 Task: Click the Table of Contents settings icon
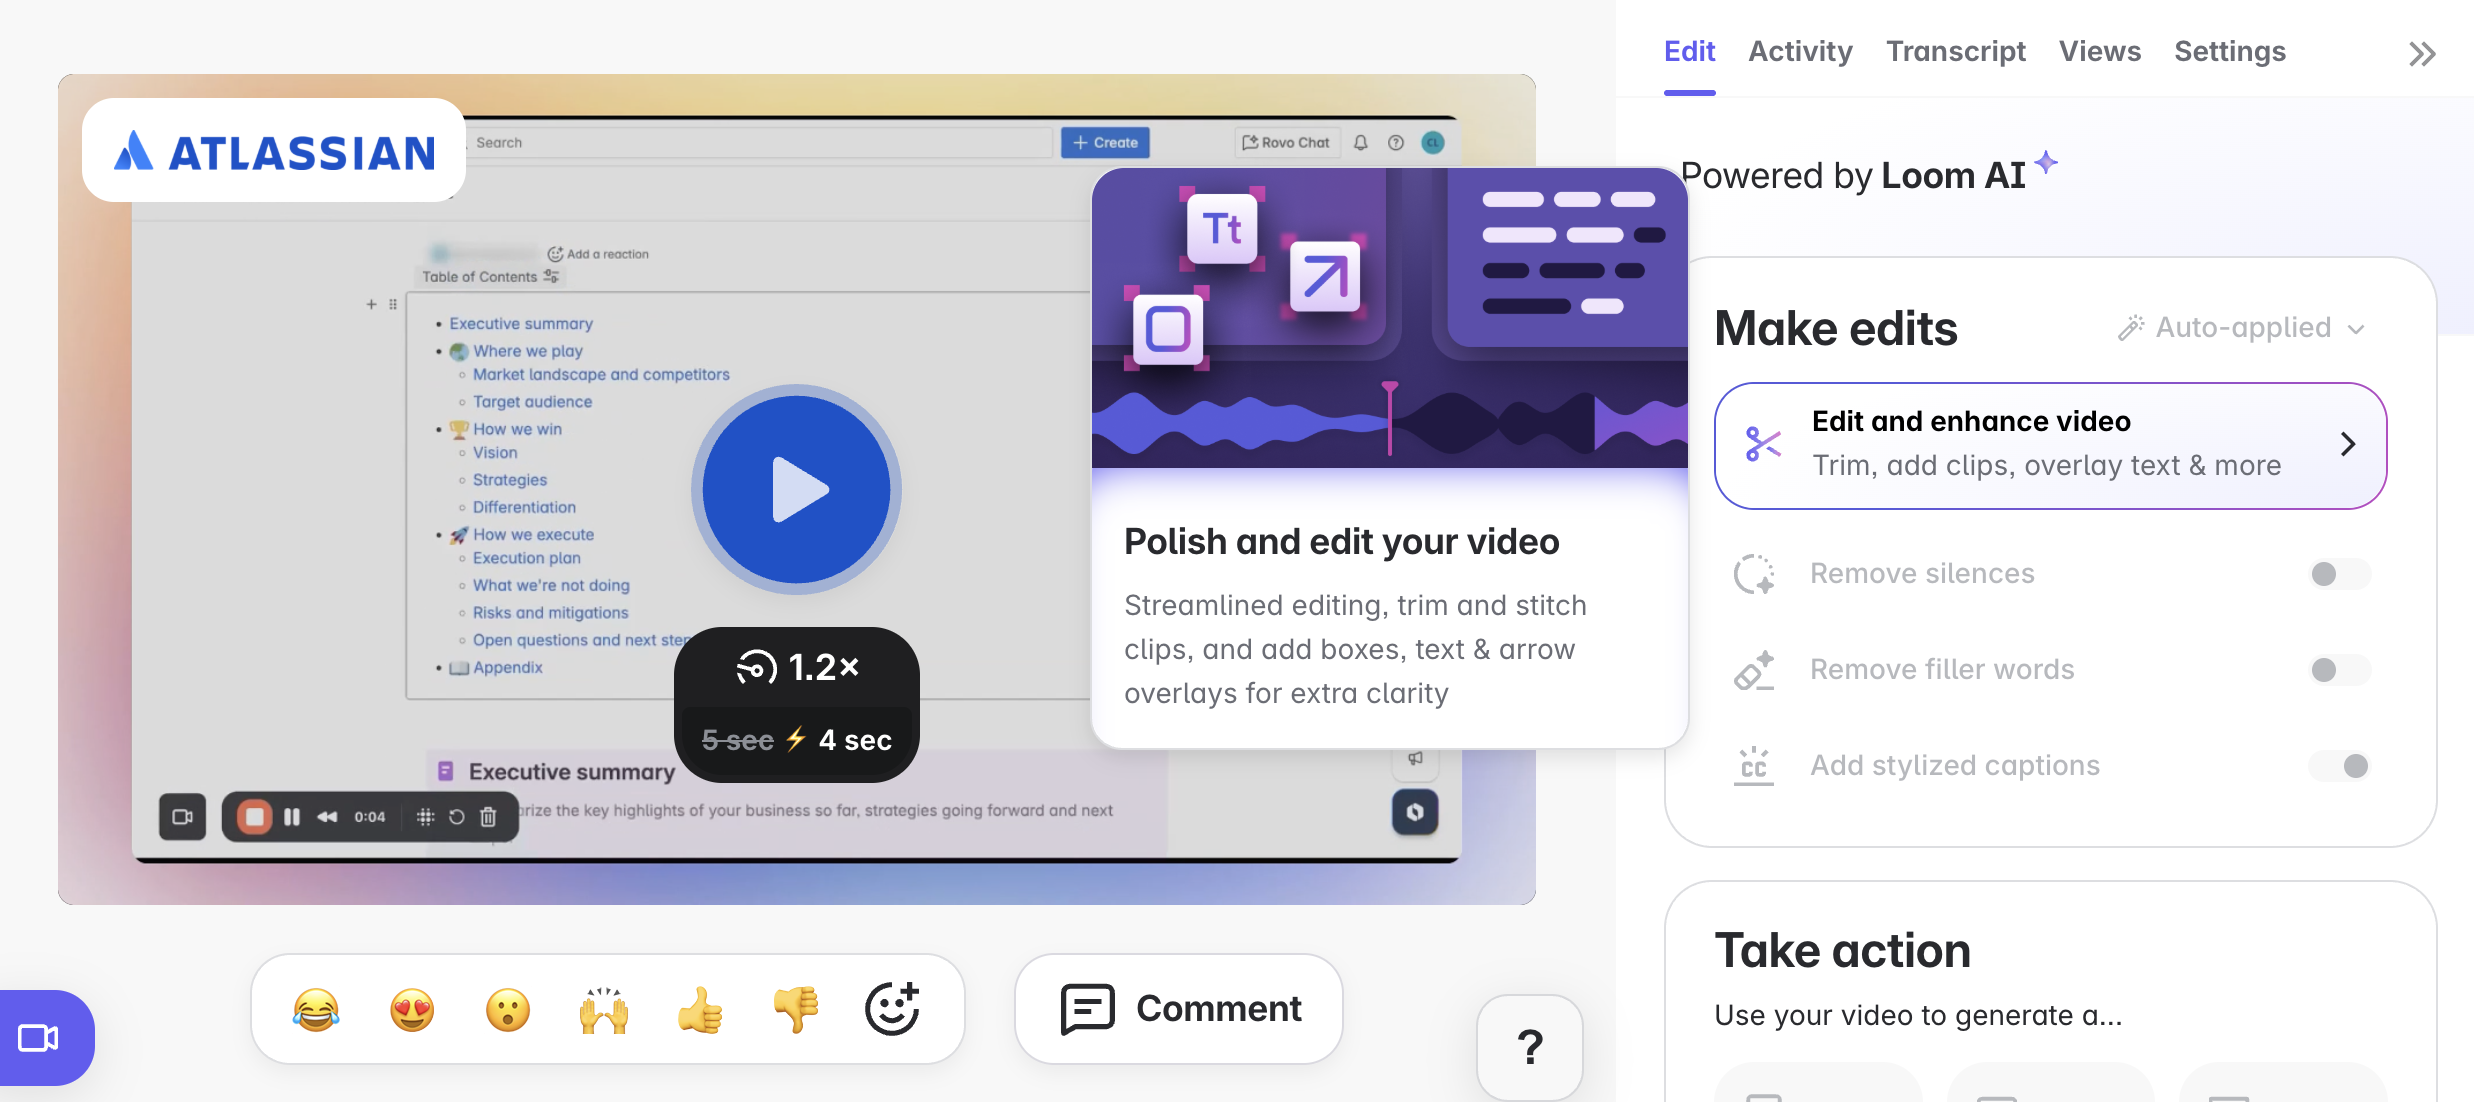click(x=551, y=276)
